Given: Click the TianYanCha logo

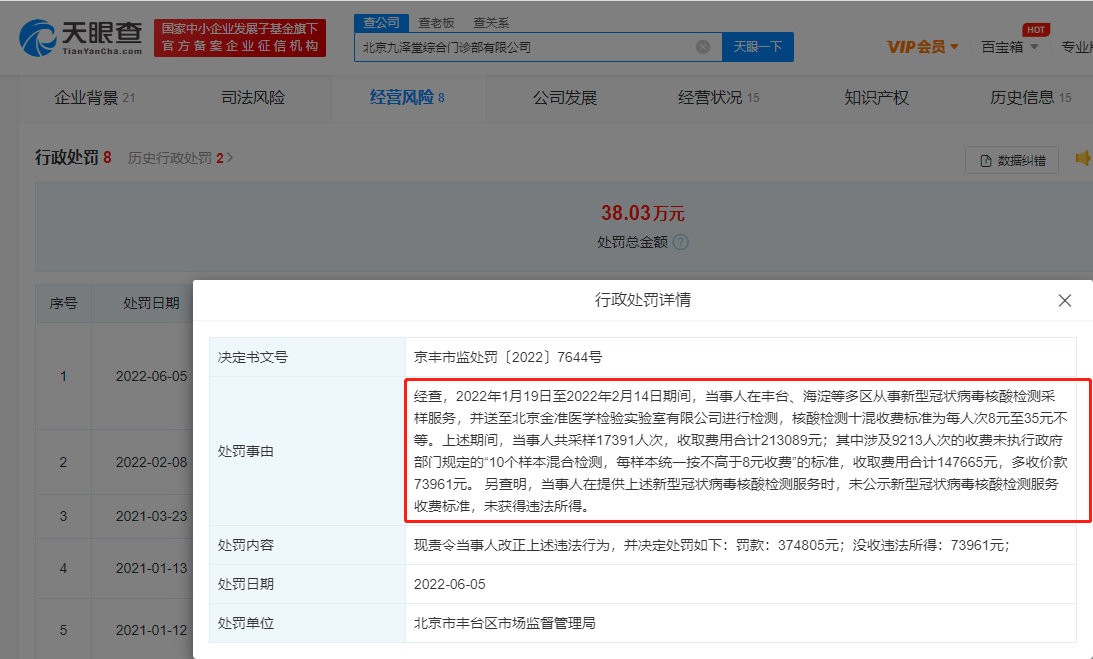Looking at the screenshot, I should point(82,37).
